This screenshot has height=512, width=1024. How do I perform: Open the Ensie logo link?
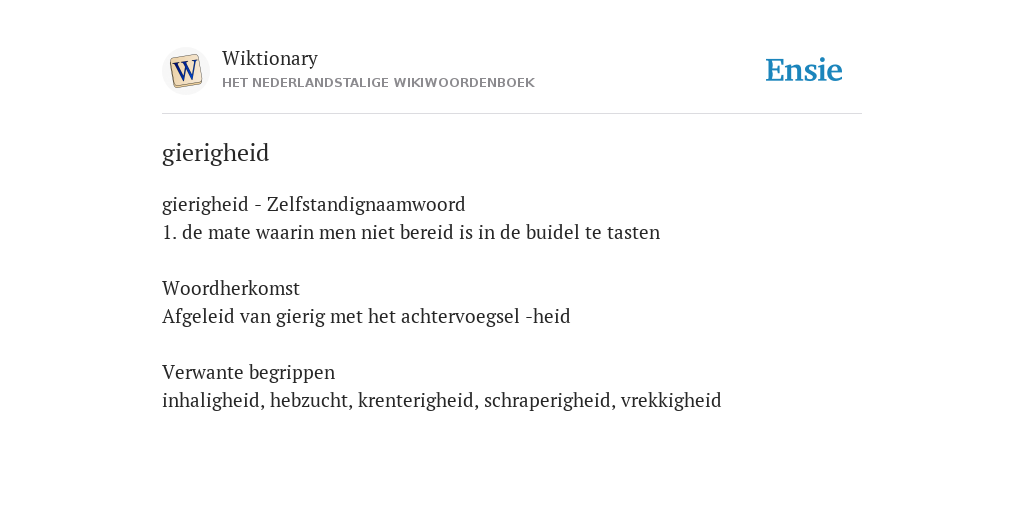tap(804, 70)
